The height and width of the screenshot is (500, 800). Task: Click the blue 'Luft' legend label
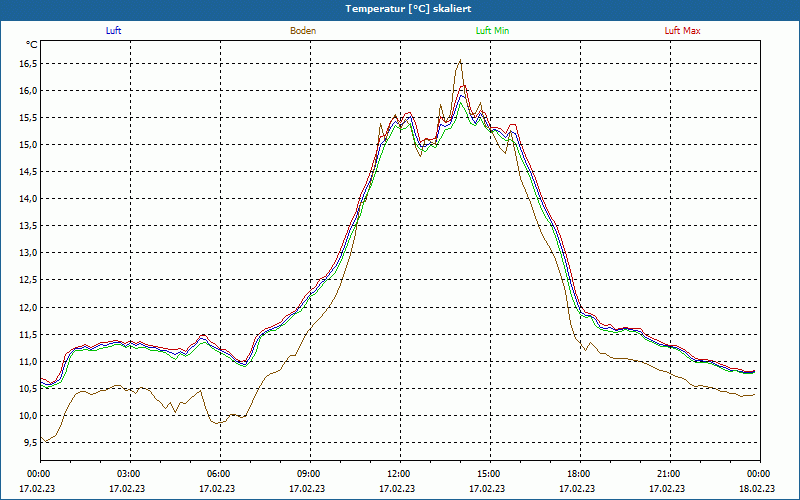[113, 31]
